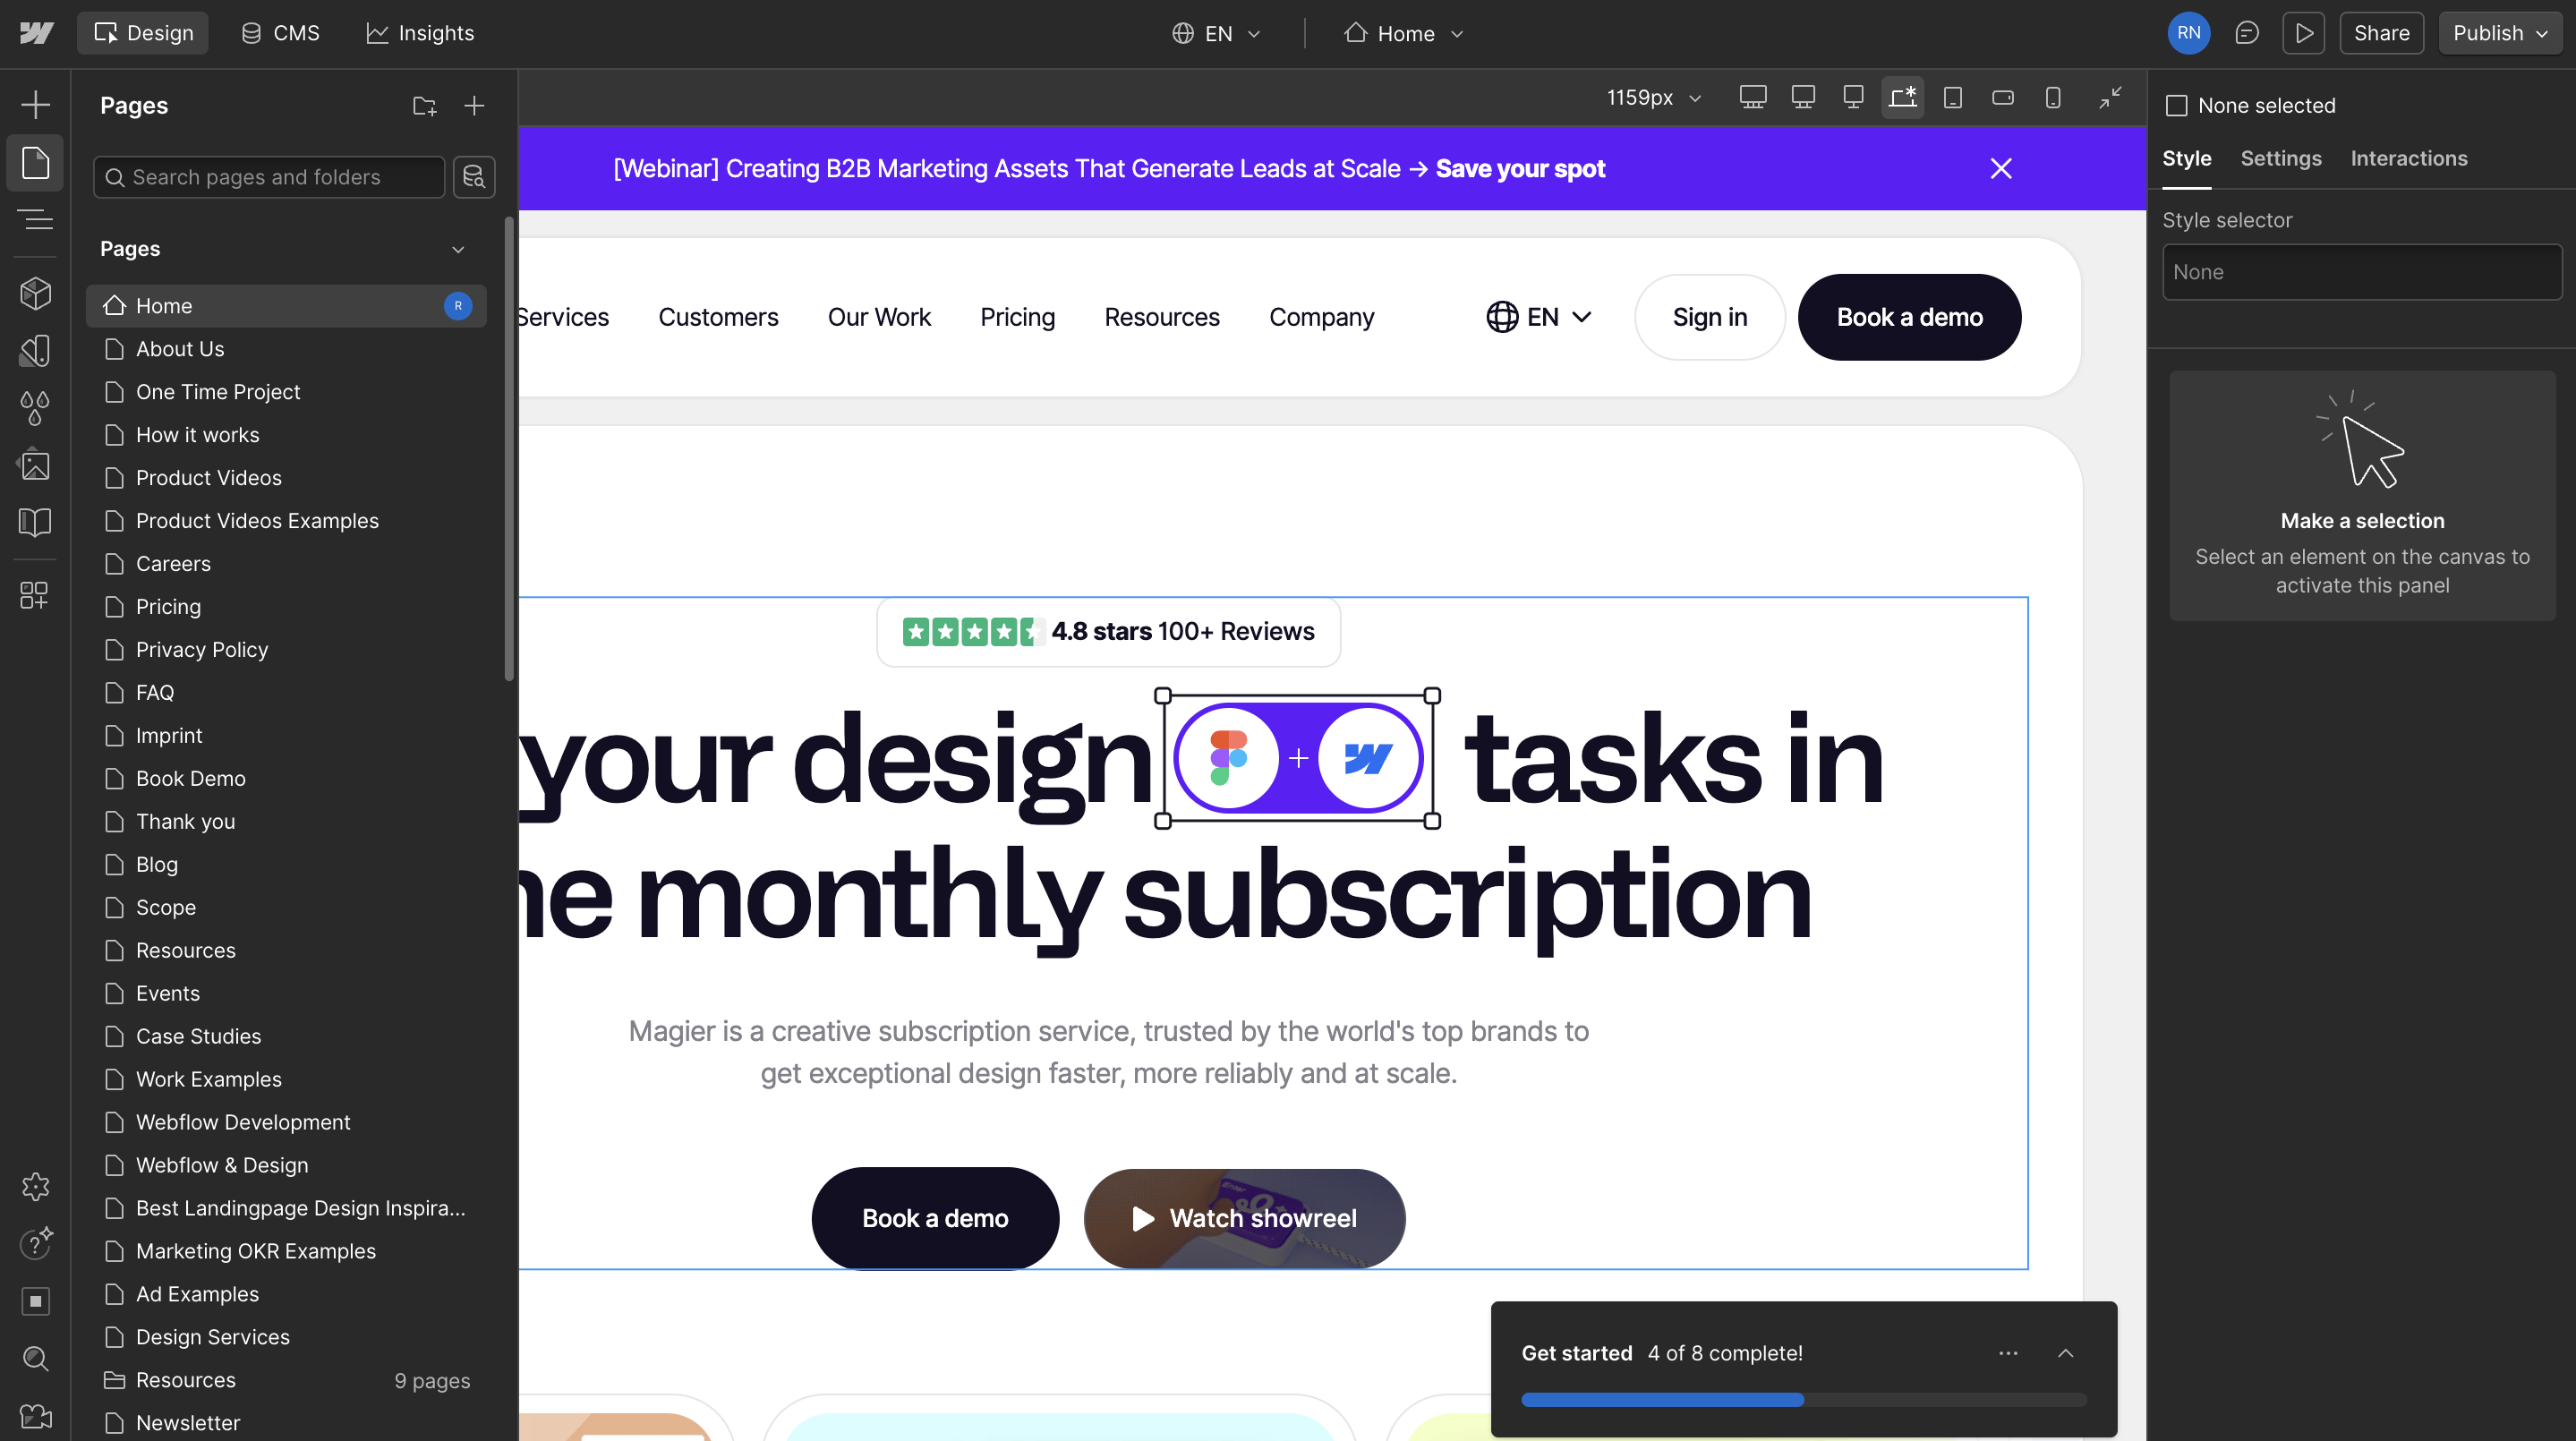Toggle the None selected checkbox

pos(2176,105)
